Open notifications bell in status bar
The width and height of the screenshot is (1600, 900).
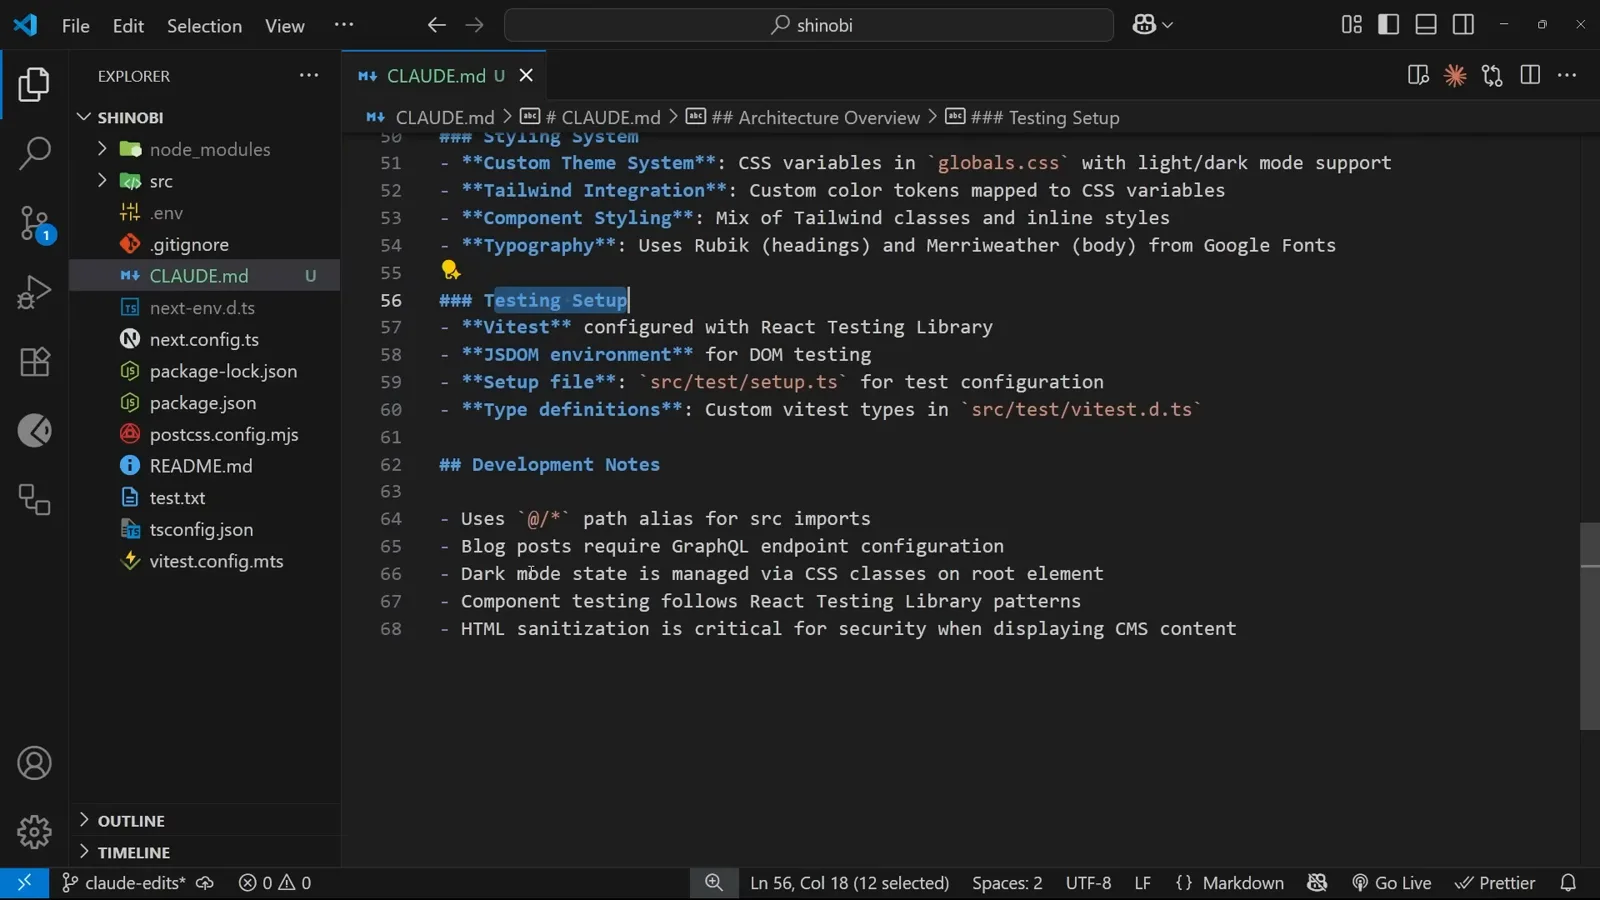1568,883
